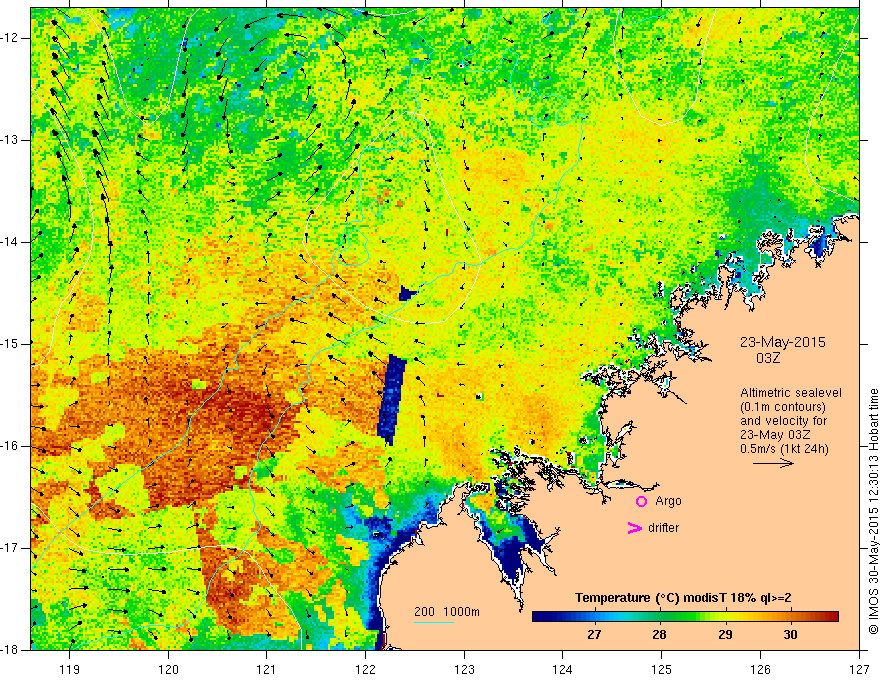Click the latitude axis label -12
This screenshot has width=880, height=680.
point(10,38)
